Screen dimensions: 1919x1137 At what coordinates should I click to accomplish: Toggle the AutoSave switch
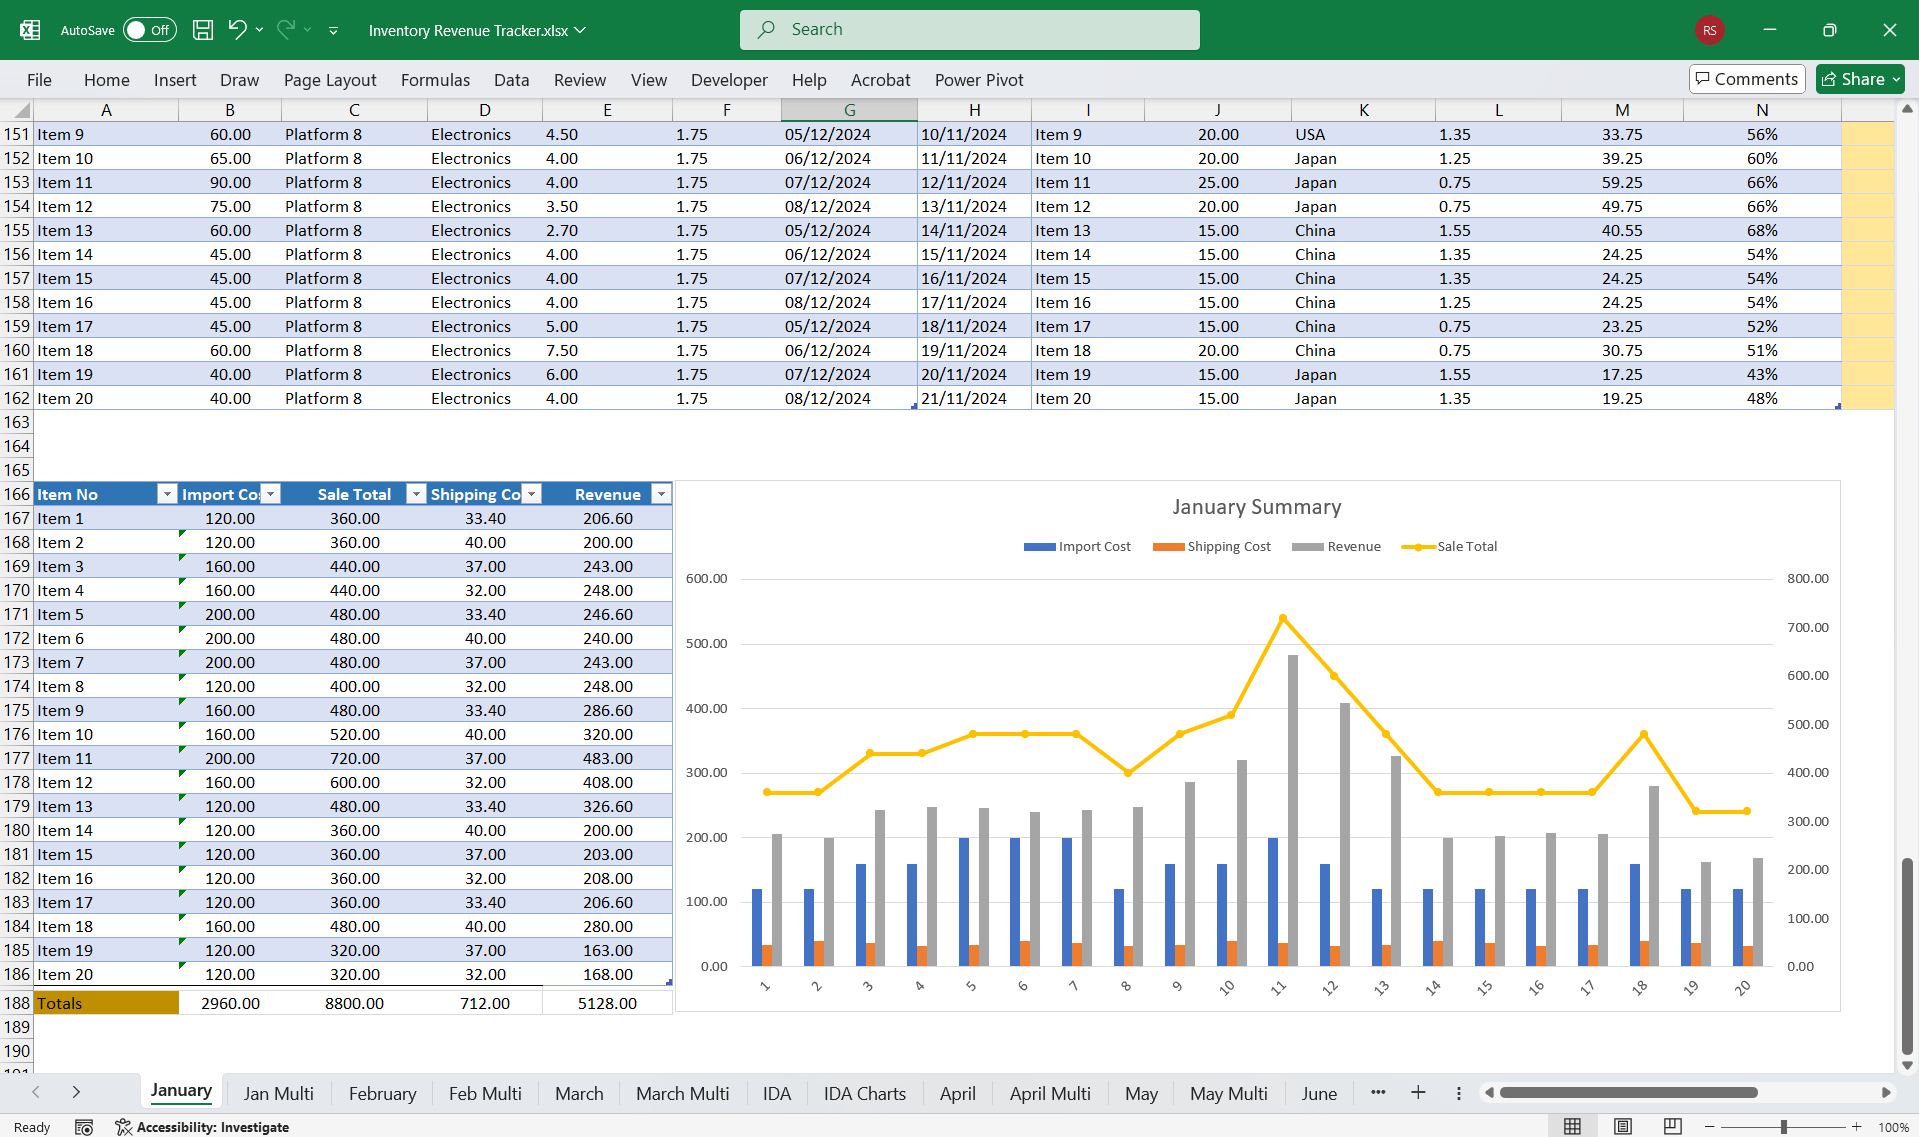150,30
